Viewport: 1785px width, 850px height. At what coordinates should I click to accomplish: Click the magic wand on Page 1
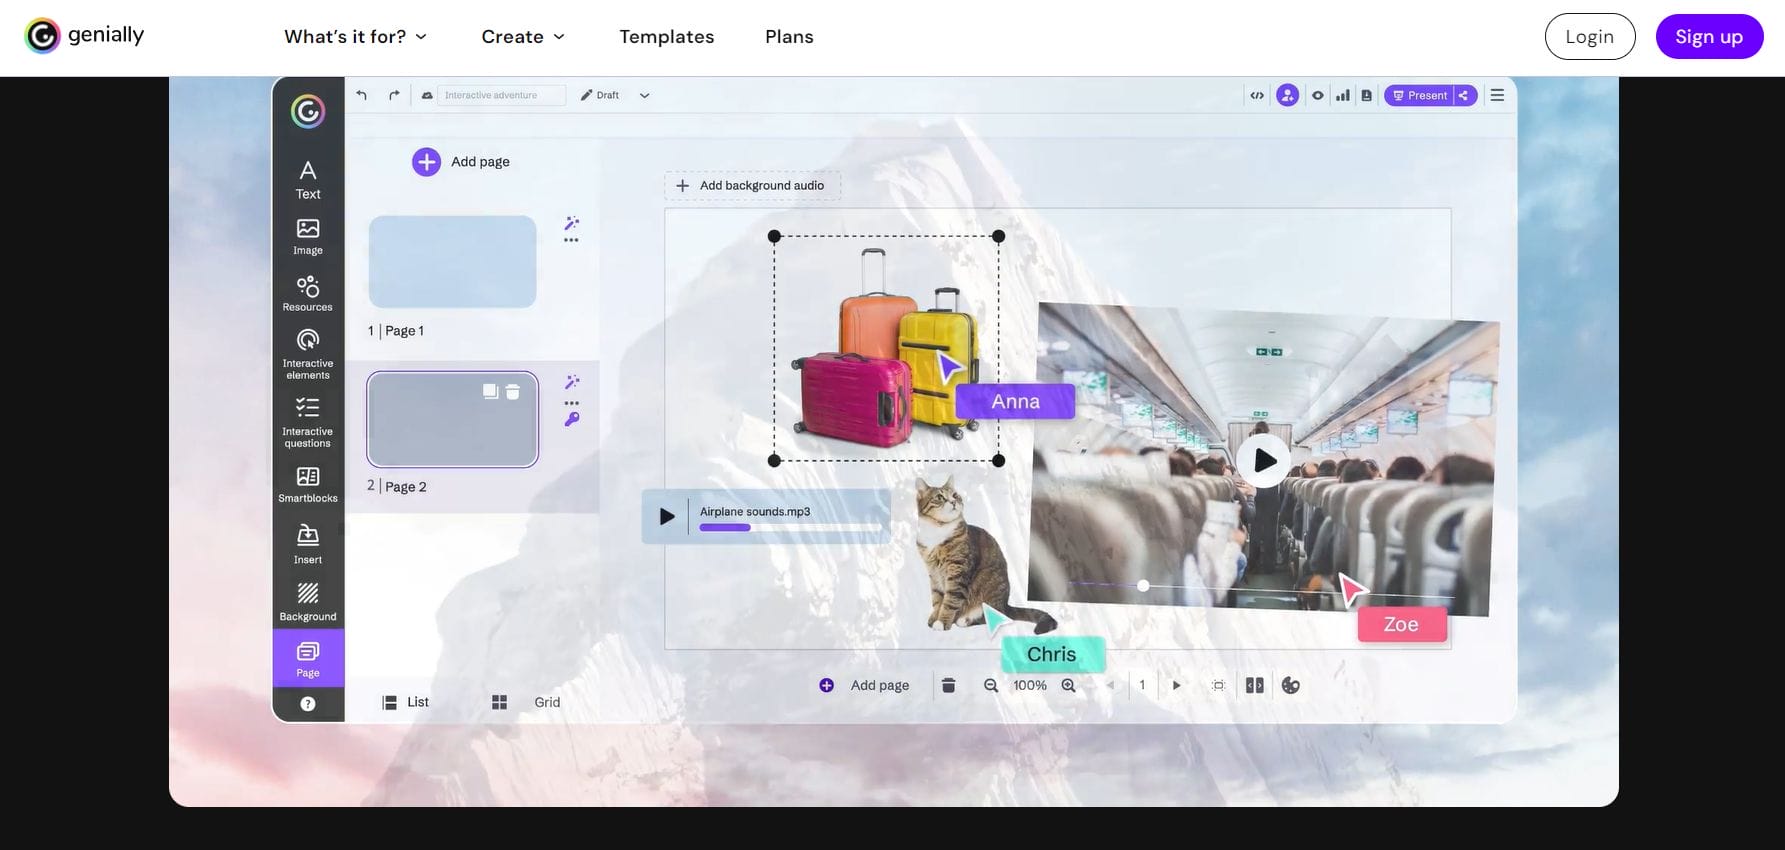point(571,223)
